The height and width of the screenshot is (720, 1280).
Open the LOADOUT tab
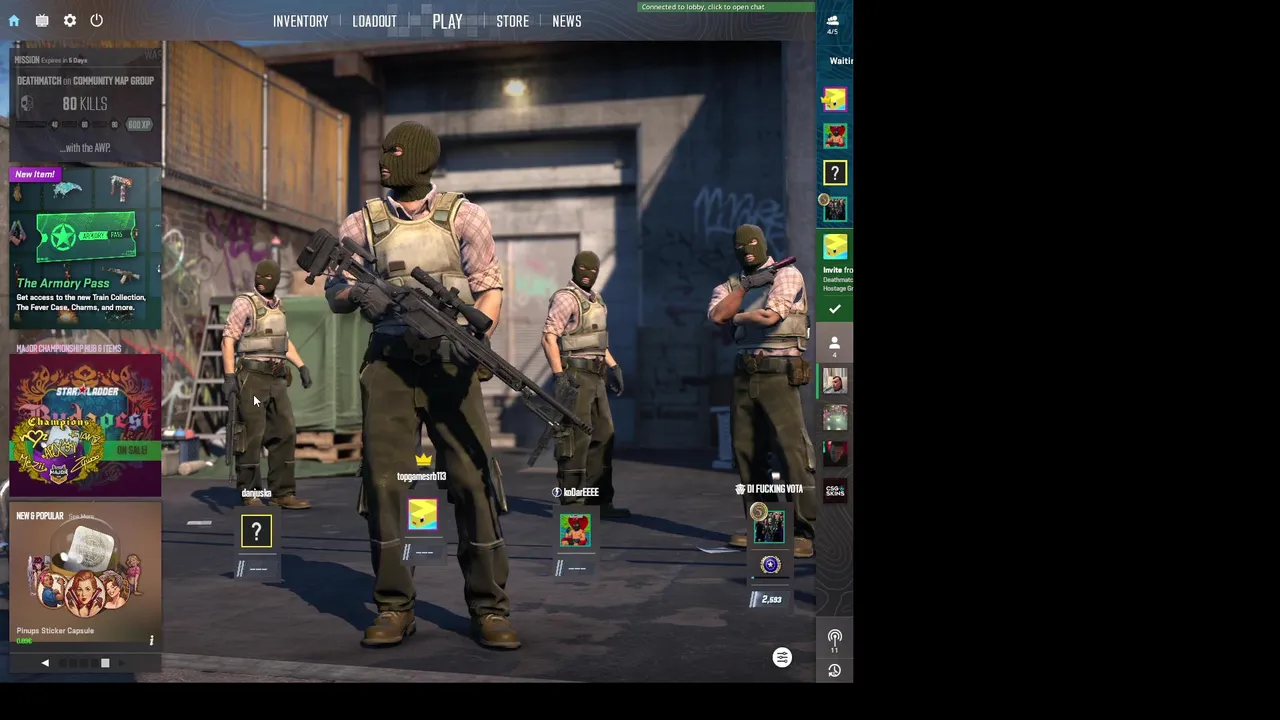374,21
